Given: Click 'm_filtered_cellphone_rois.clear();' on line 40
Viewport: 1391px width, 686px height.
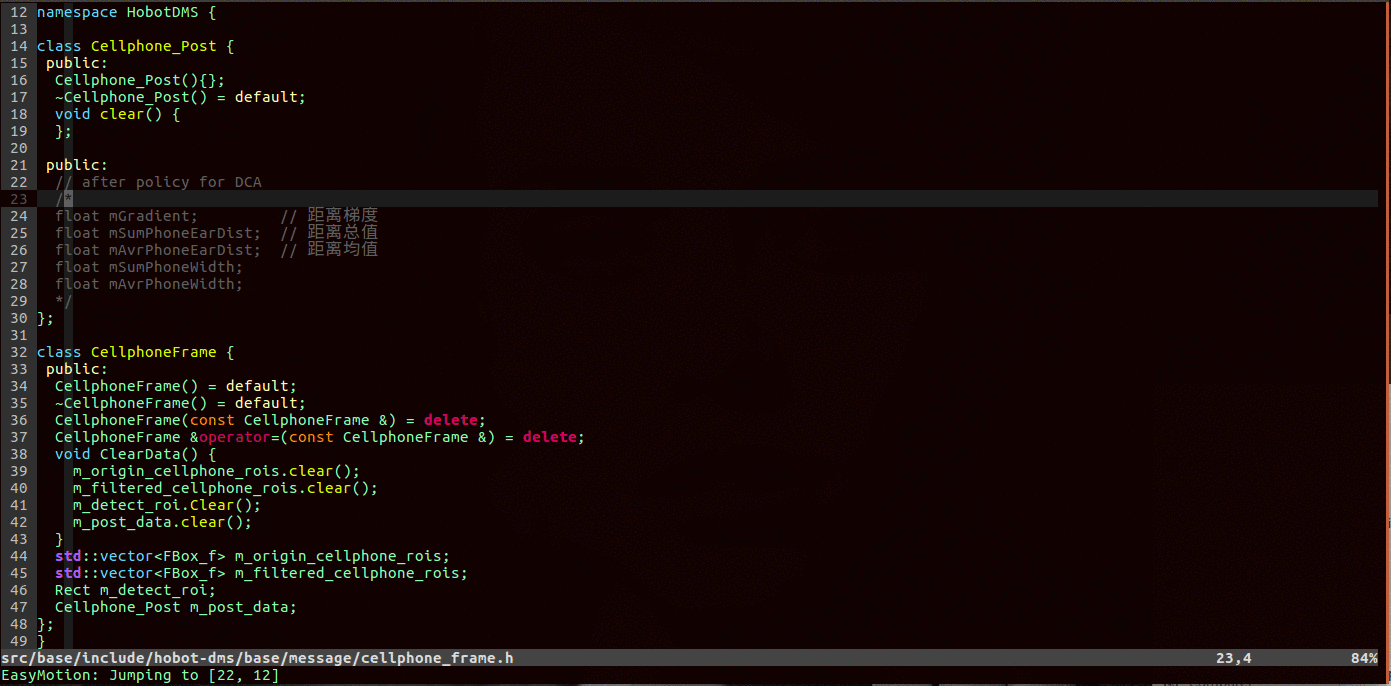Looking at the screenshot, I should [x=225, y=489].
